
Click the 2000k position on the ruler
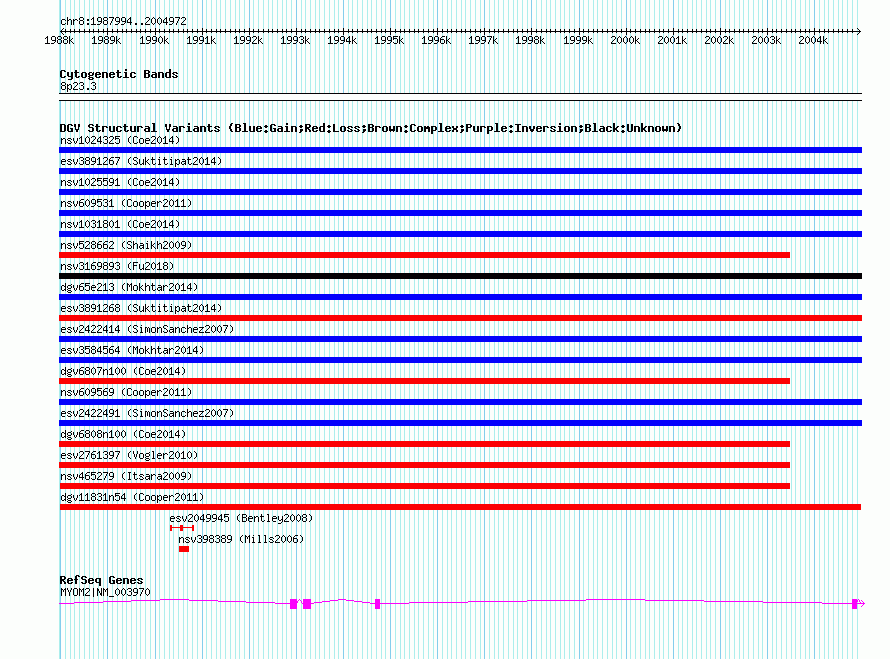point(625,41)
